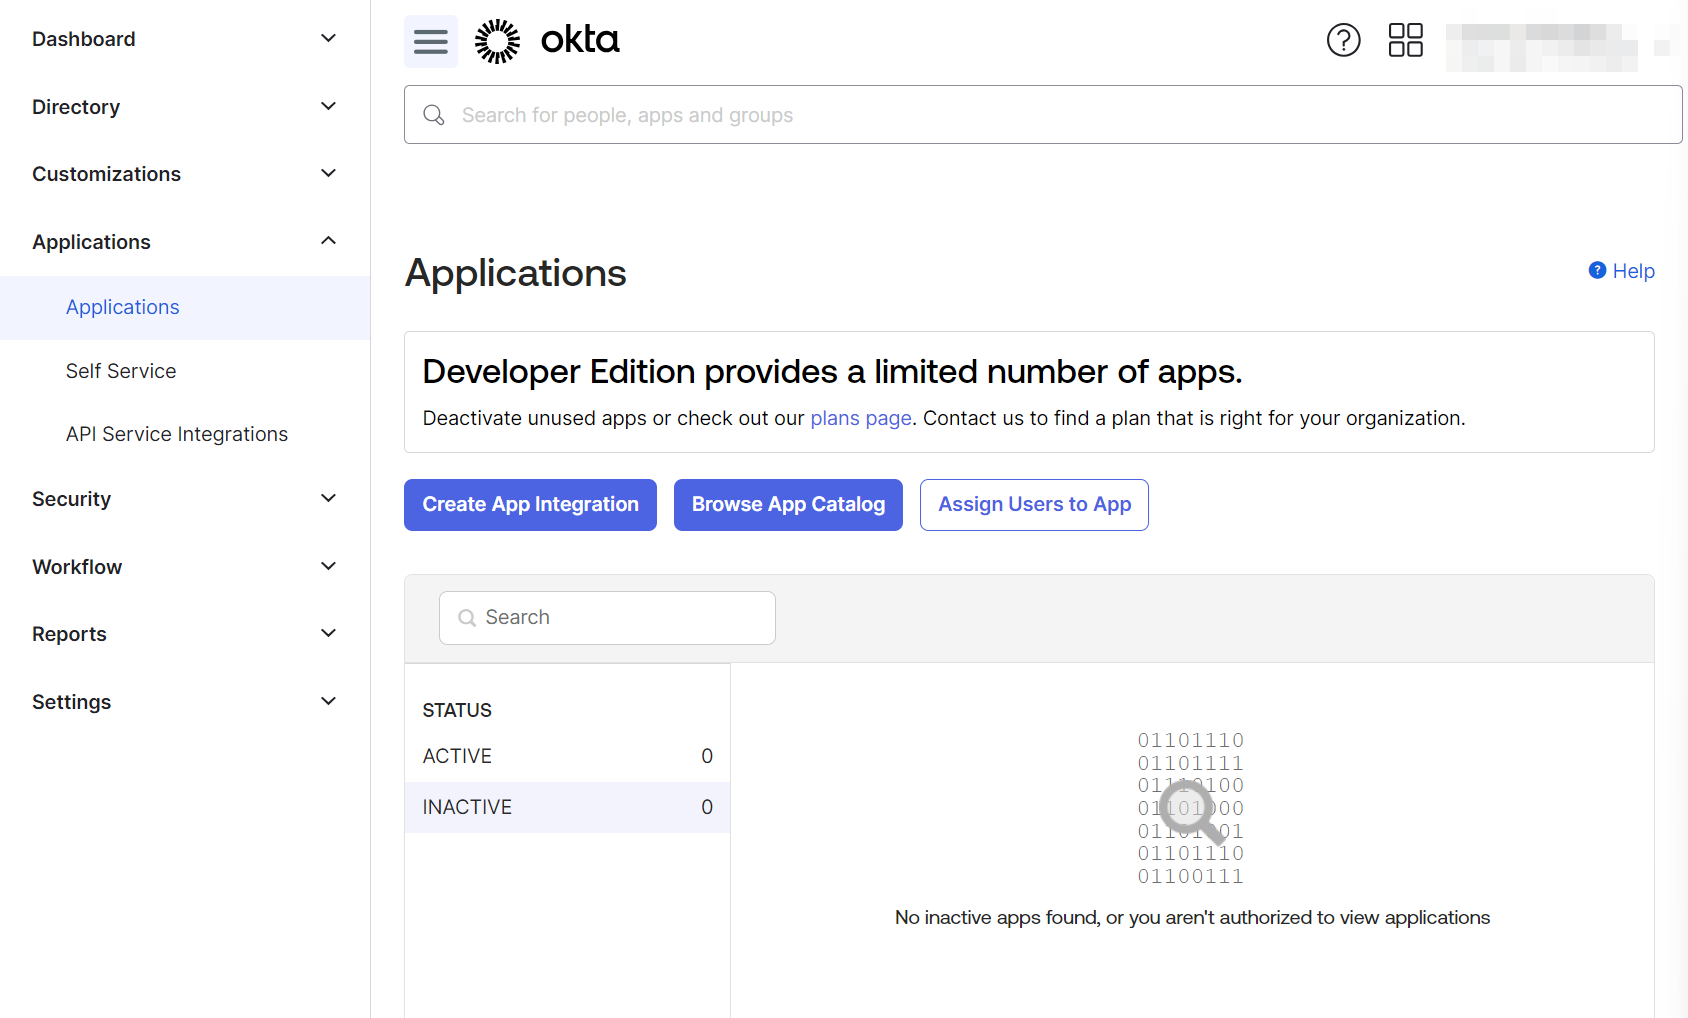This screenshot has height=1018, width=1688.
Task: Expand the Reports section chevron
Action: point(328,633)
